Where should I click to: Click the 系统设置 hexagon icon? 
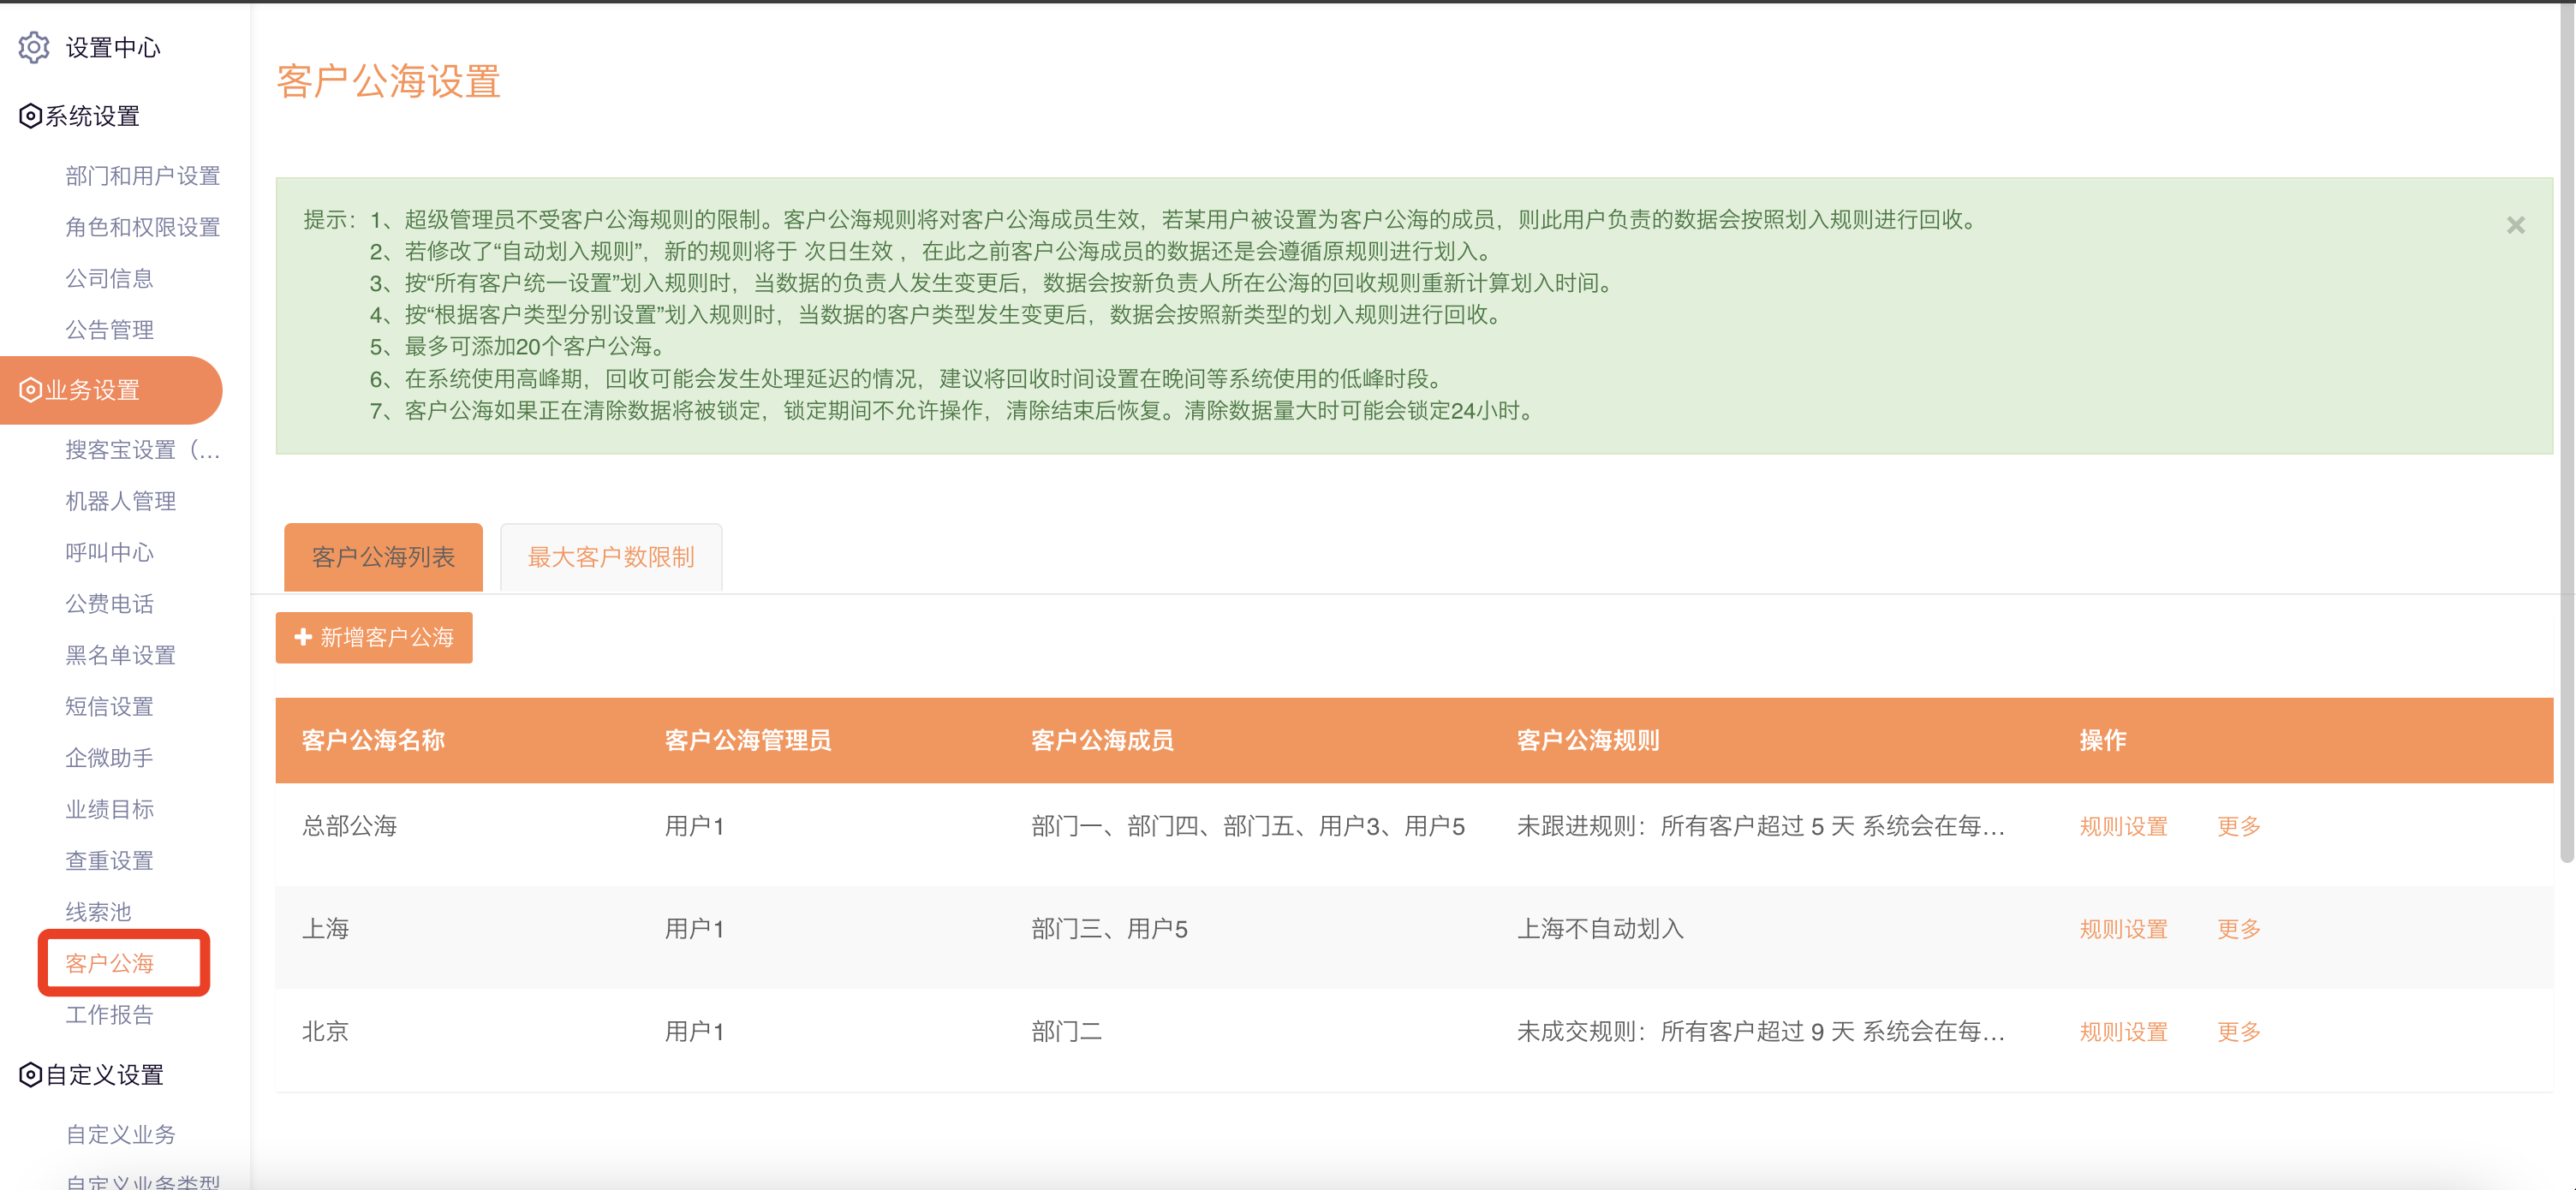point(30,116)
